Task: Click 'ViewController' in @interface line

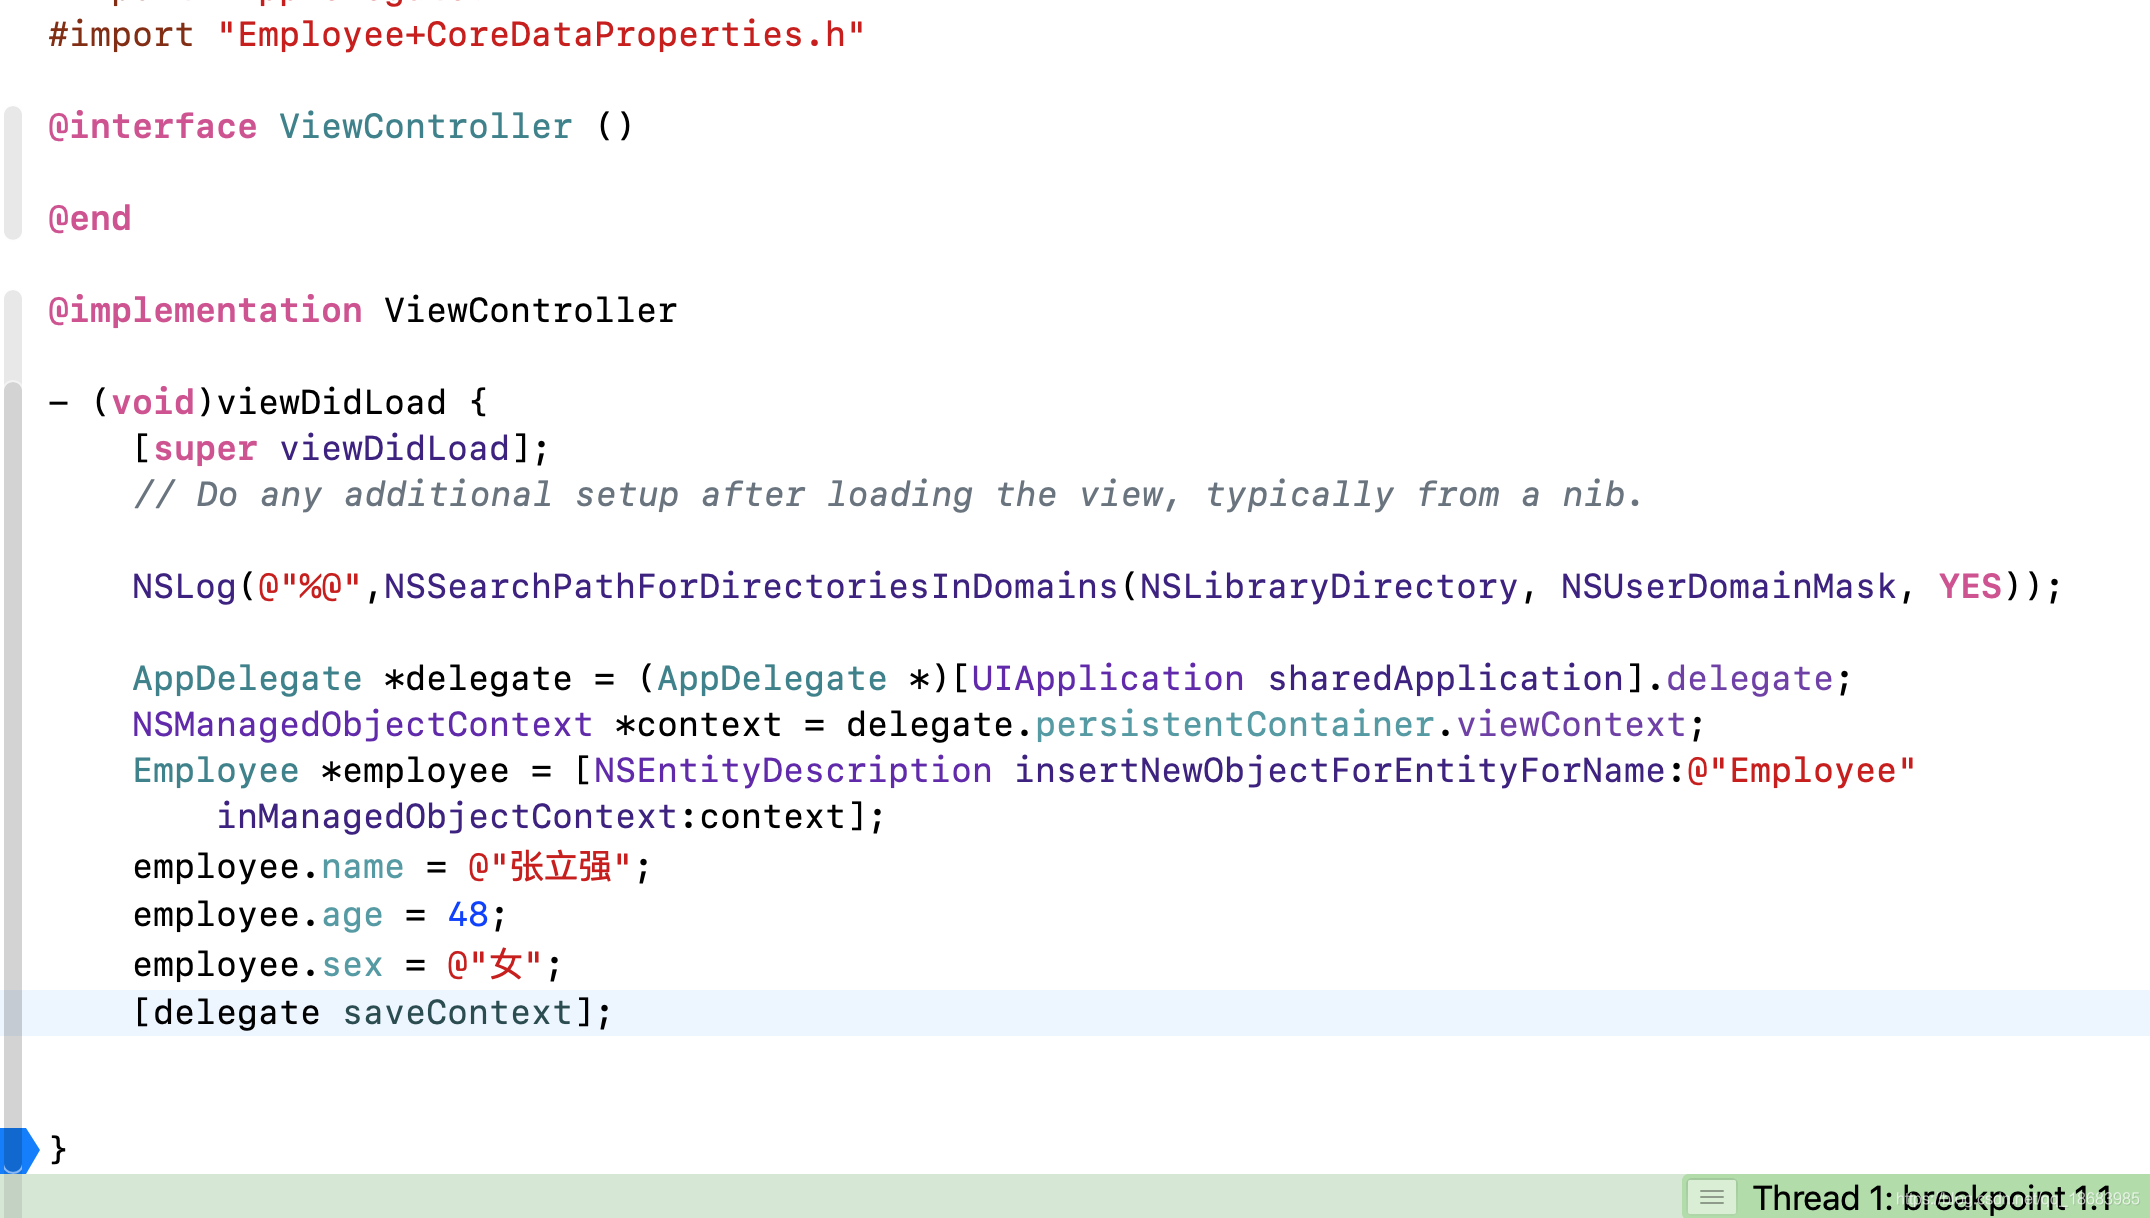Action: 425,127
